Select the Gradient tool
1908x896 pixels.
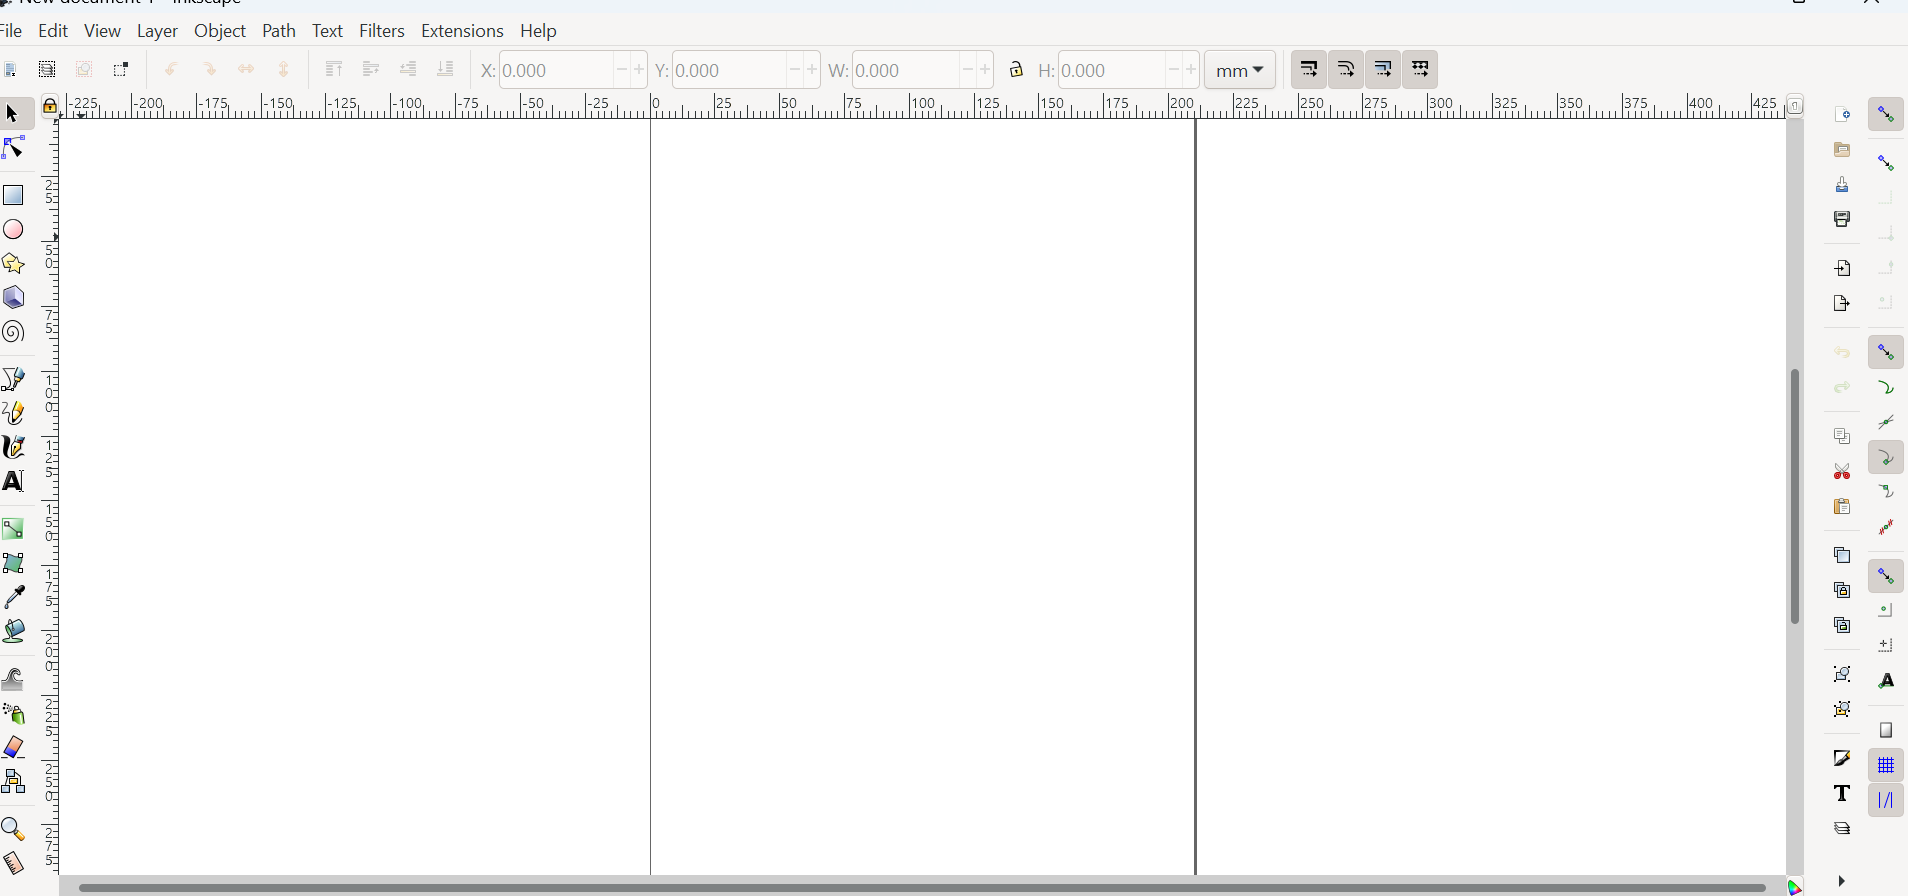coord(13,529)
